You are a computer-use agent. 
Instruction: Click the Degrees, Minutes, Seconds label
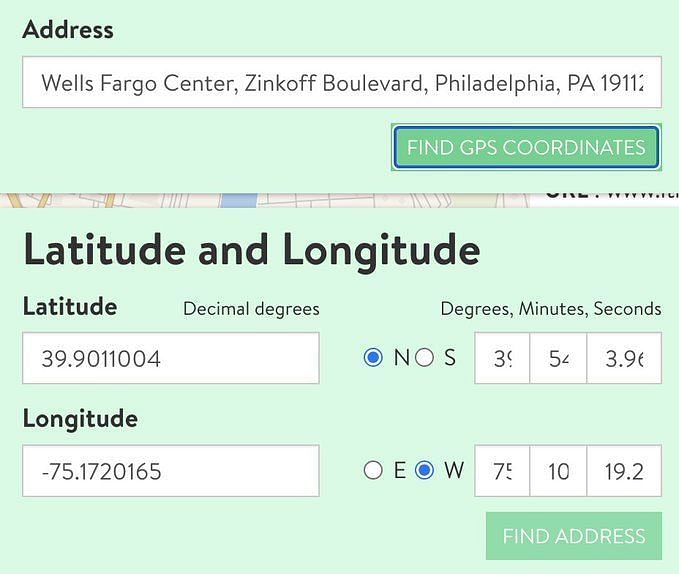pyautogui.click(x=551, y=309)
